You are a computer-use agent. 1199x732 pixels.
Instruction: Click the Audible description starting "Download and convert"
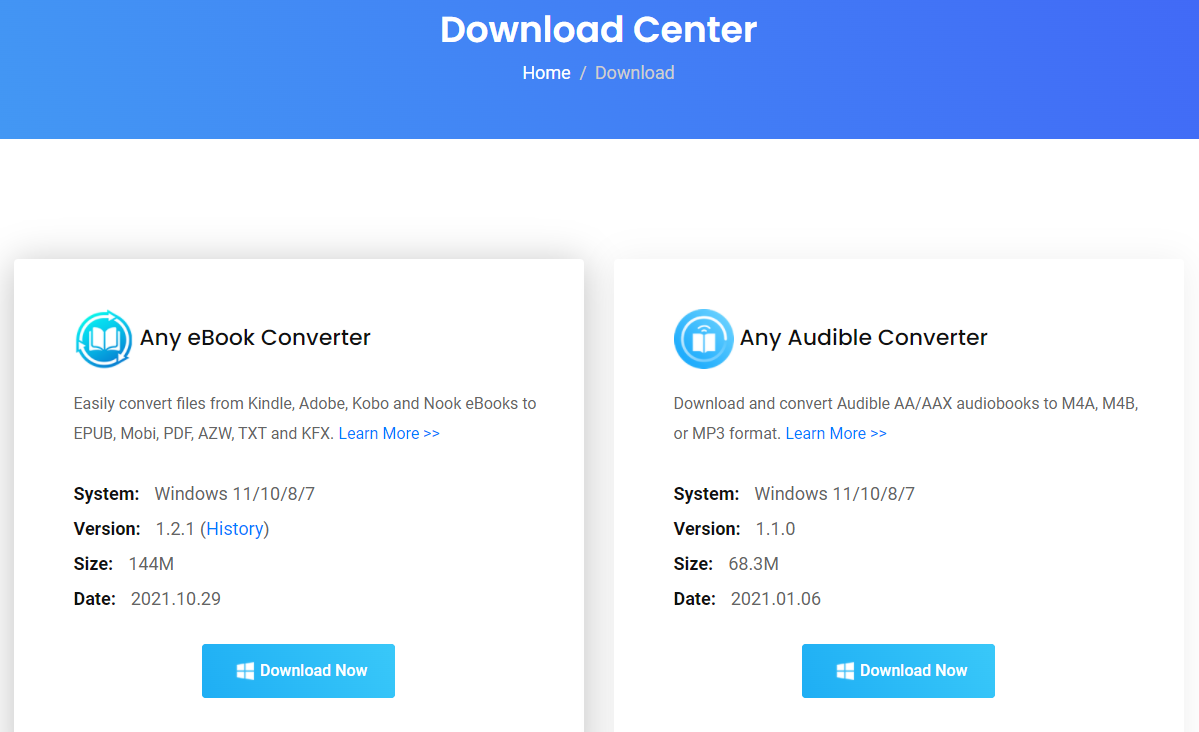(x=906, y=418)
